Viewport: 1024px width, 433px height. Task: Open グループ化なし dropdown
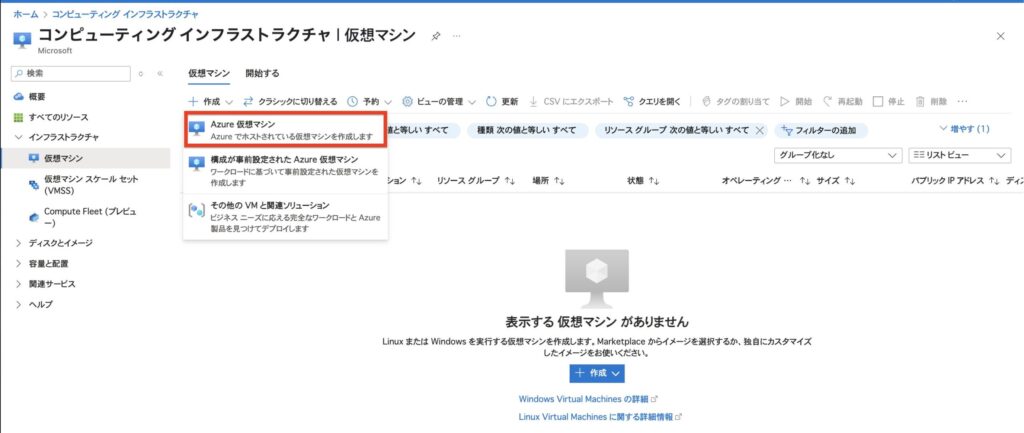837,155
